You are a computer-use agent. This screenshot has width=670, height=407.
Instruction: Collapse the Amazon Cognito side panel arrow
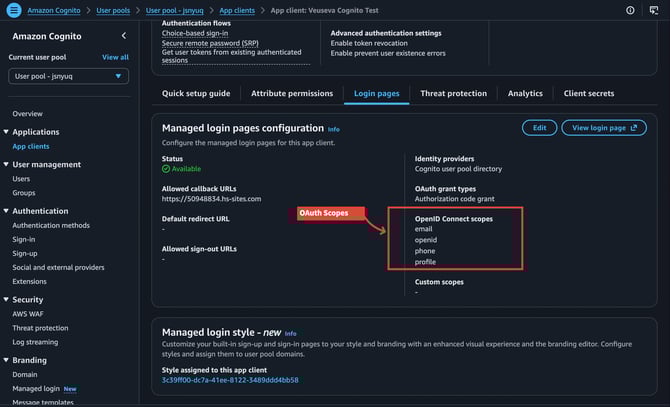124,36
